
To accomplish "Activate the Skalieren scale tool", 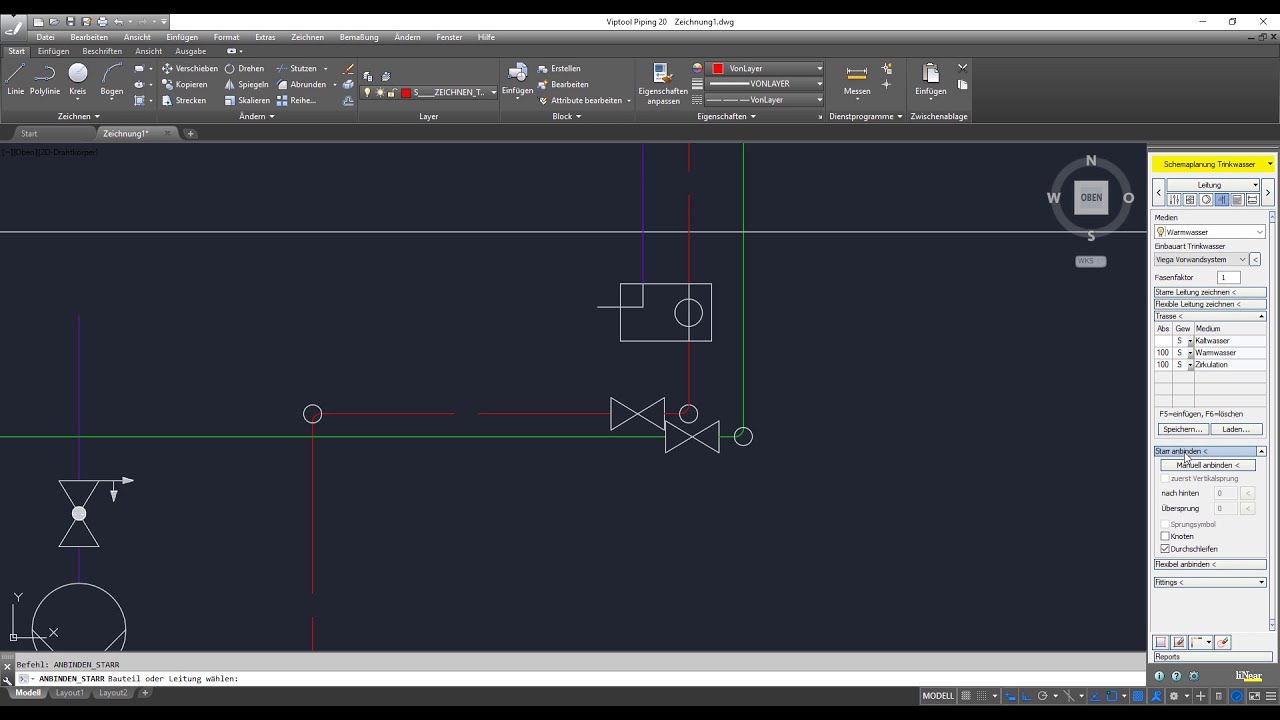I will click(247, 101).
